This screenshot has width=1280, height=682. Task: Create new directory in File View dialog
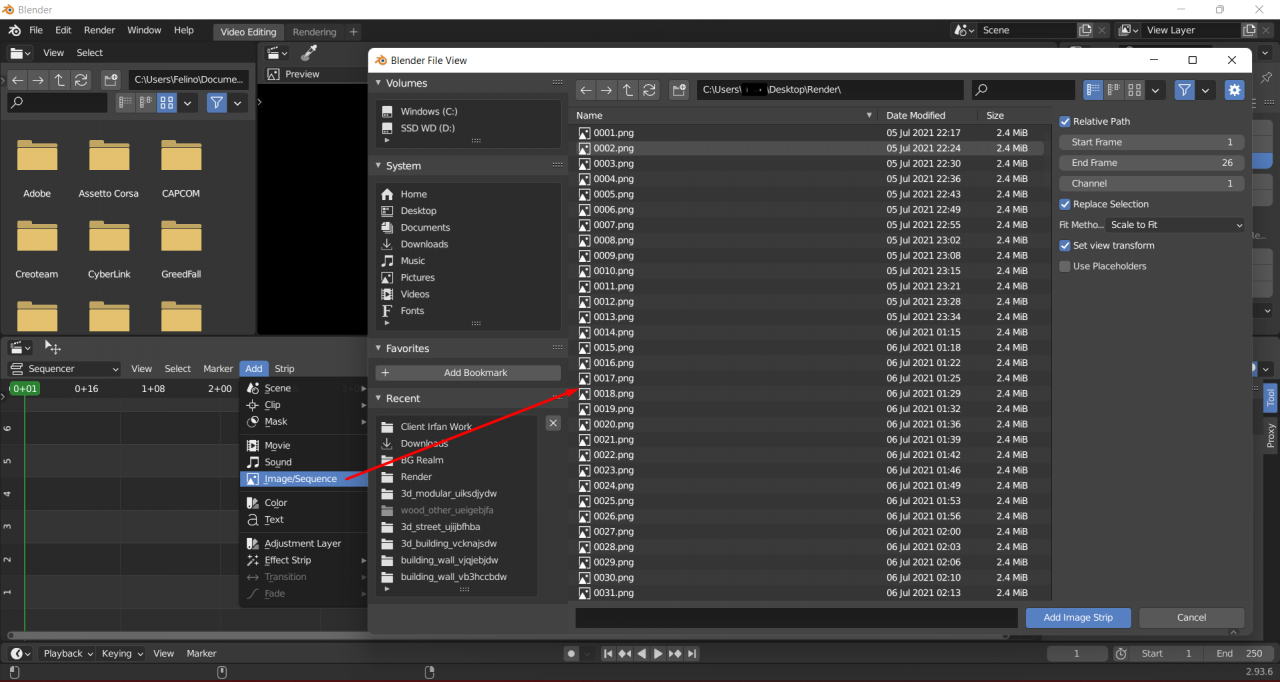coord(680,90)
